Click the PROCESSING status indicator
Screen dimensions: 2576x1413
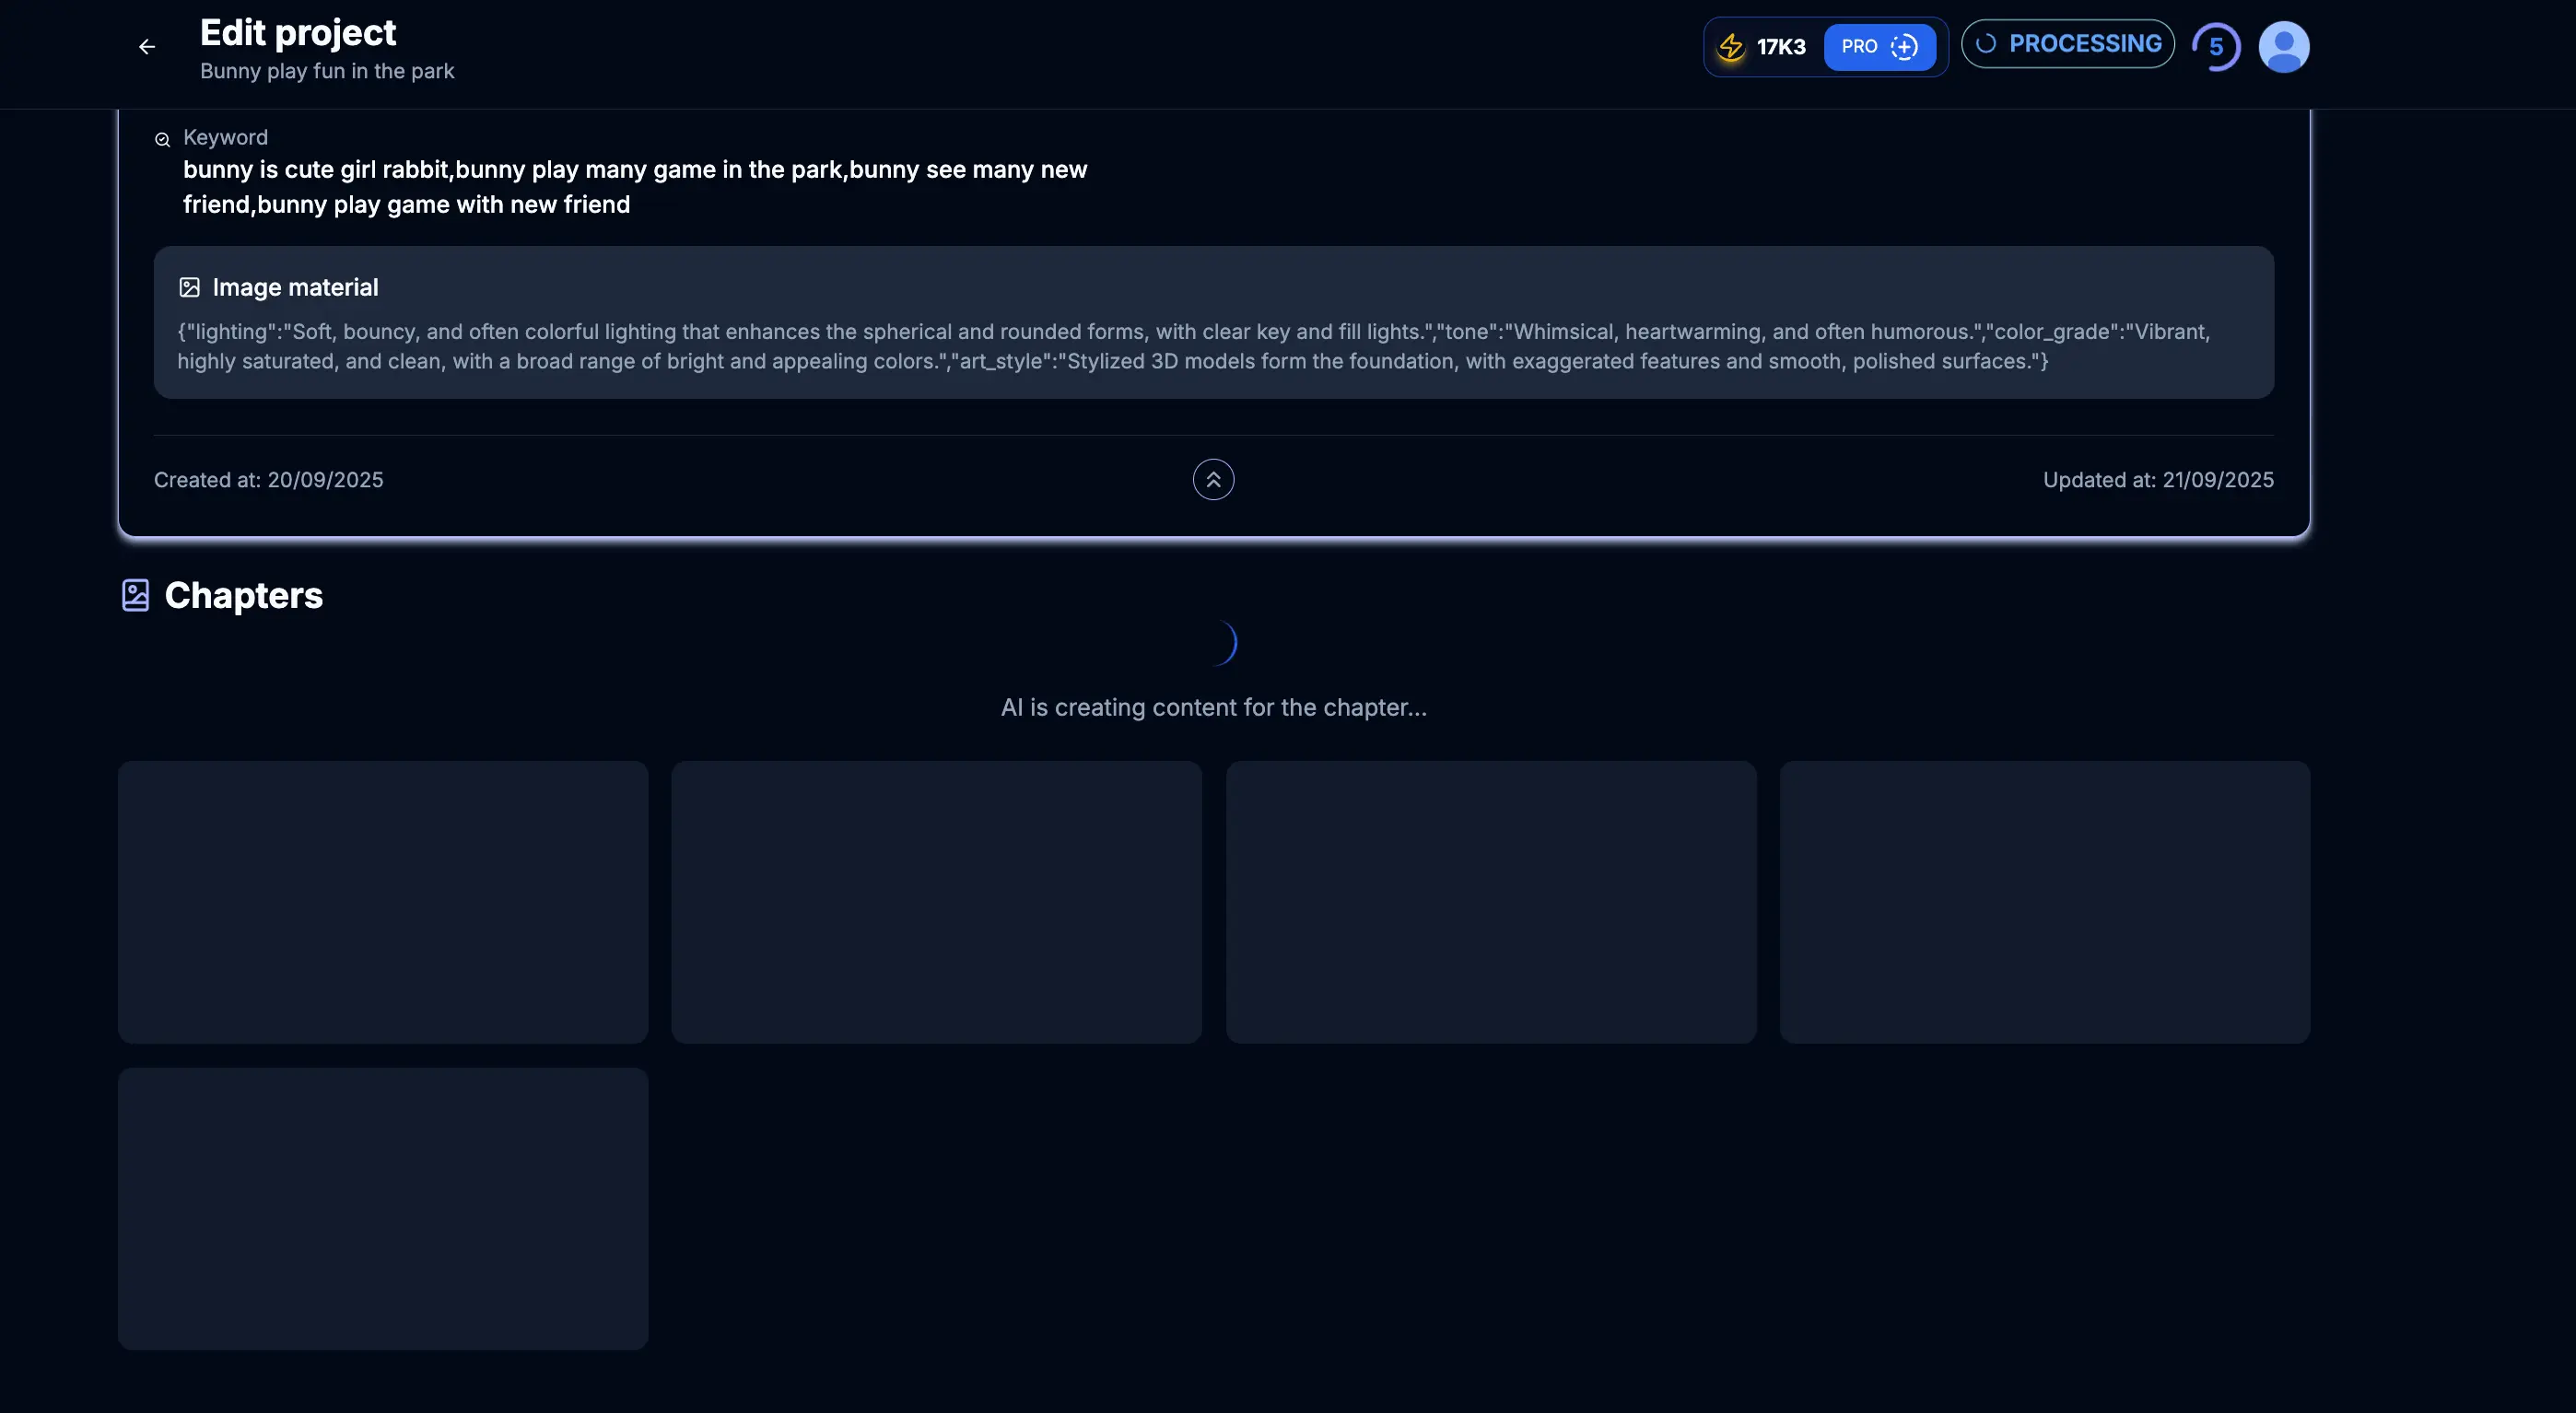pos(2067,44)
